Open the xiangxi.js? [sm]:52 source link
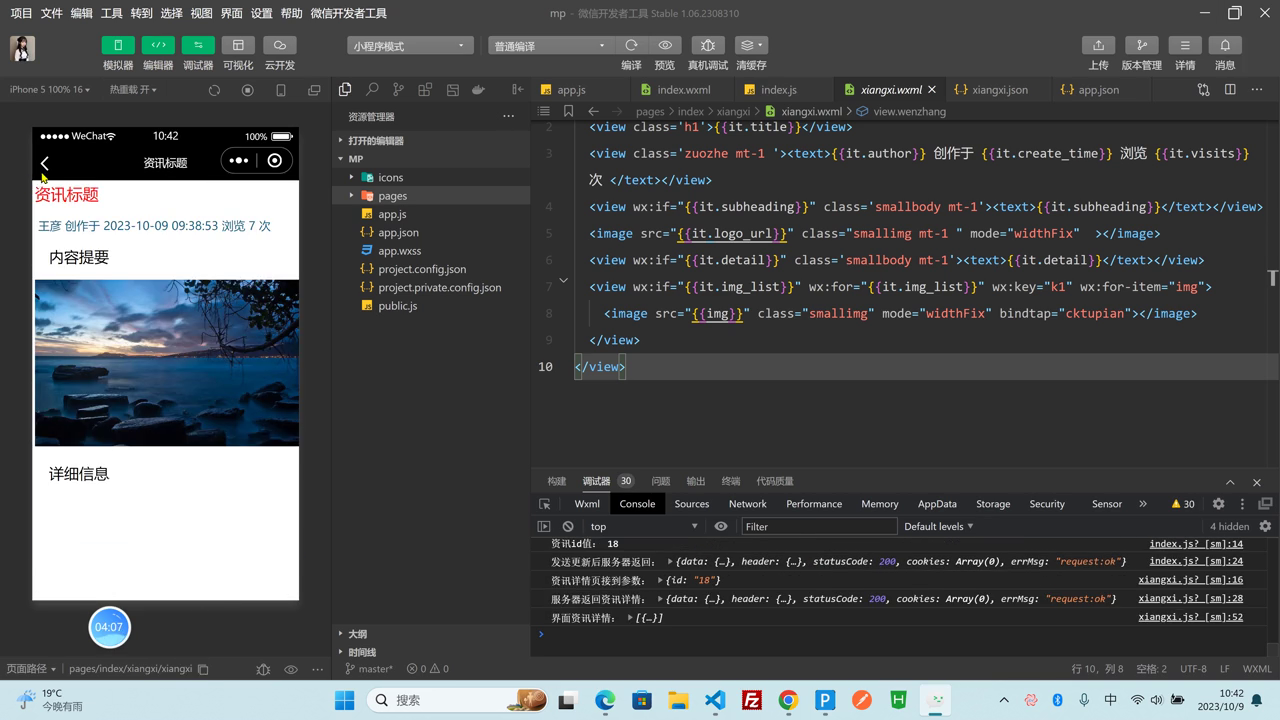The image size is (1280, 720). tap(1190, 617)
